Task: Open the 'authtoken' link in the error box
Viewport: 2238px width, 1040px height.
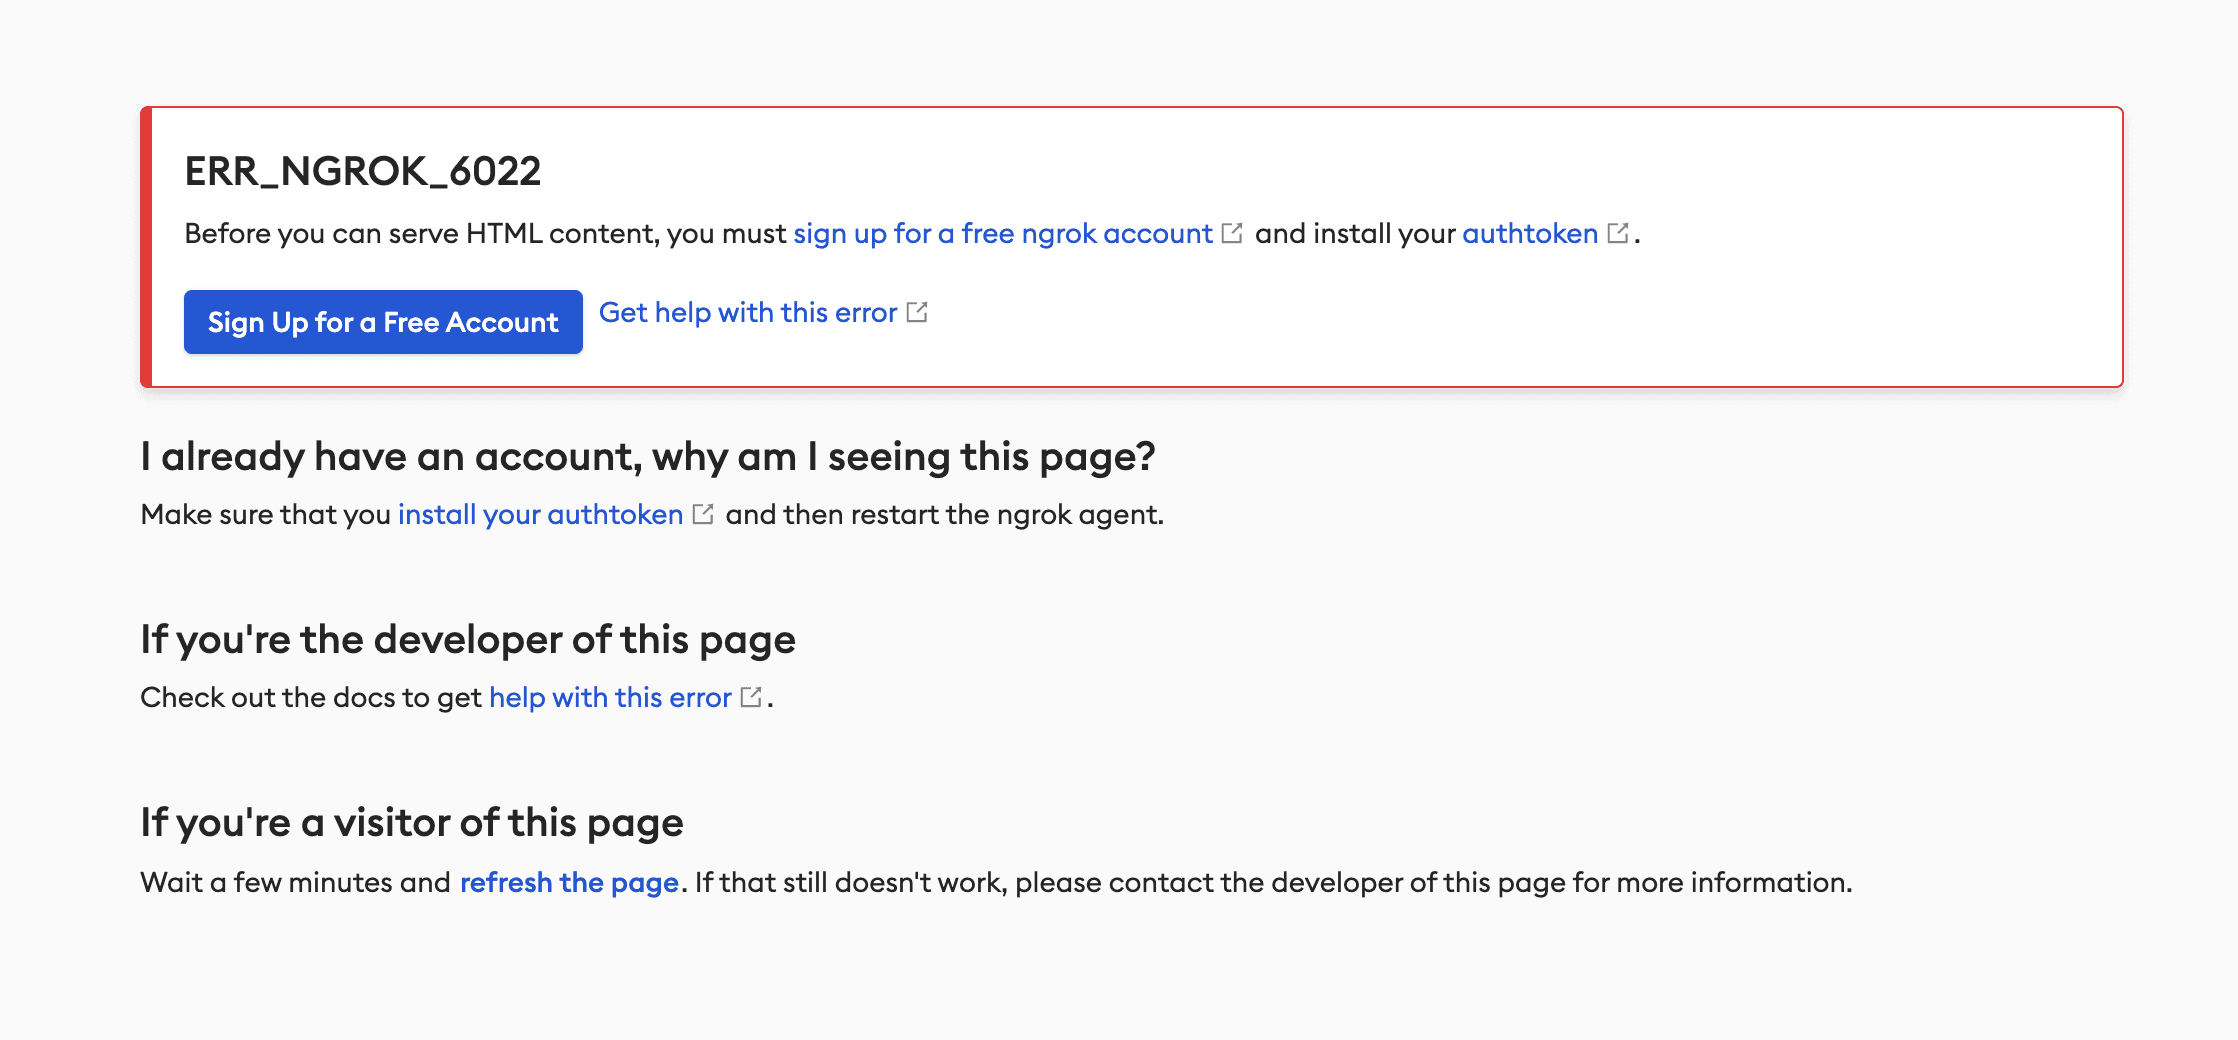Action: (1530, 234)
